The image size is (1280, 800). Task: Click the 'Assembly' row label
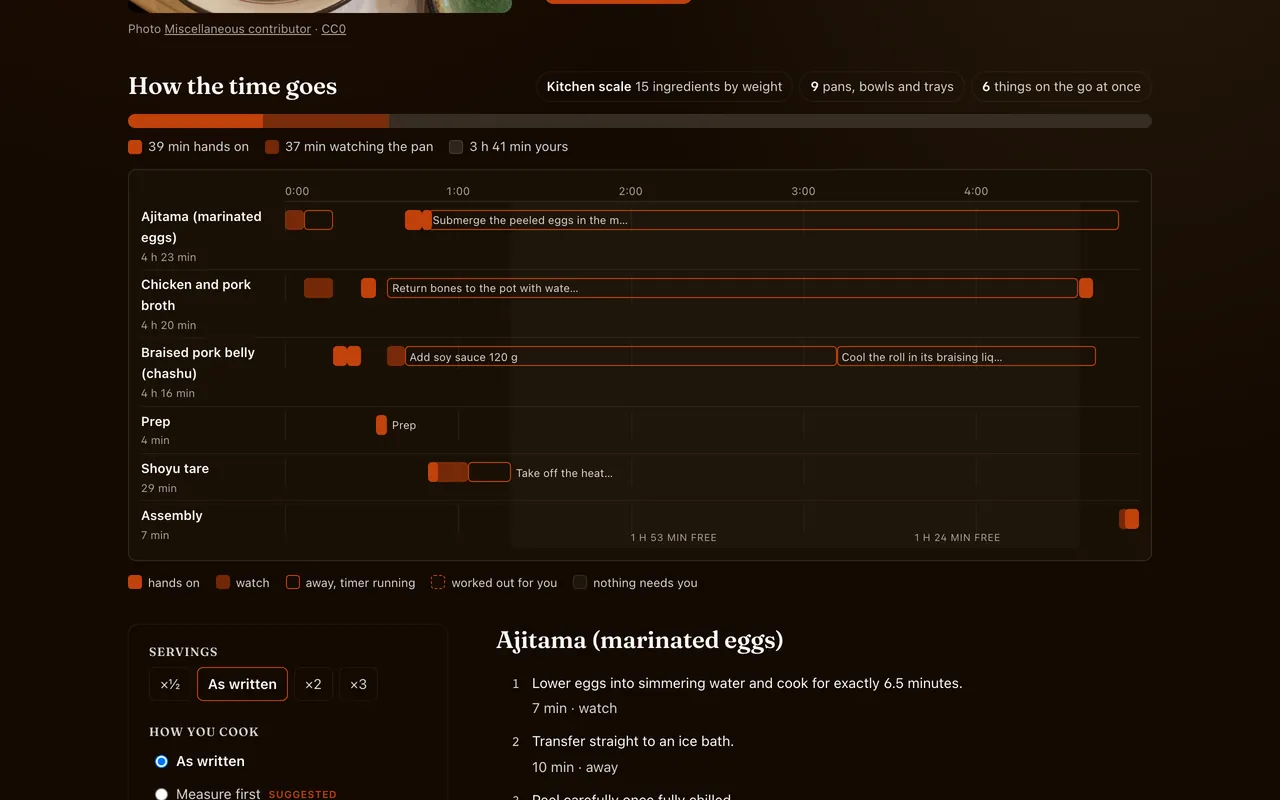click(172, 515)
